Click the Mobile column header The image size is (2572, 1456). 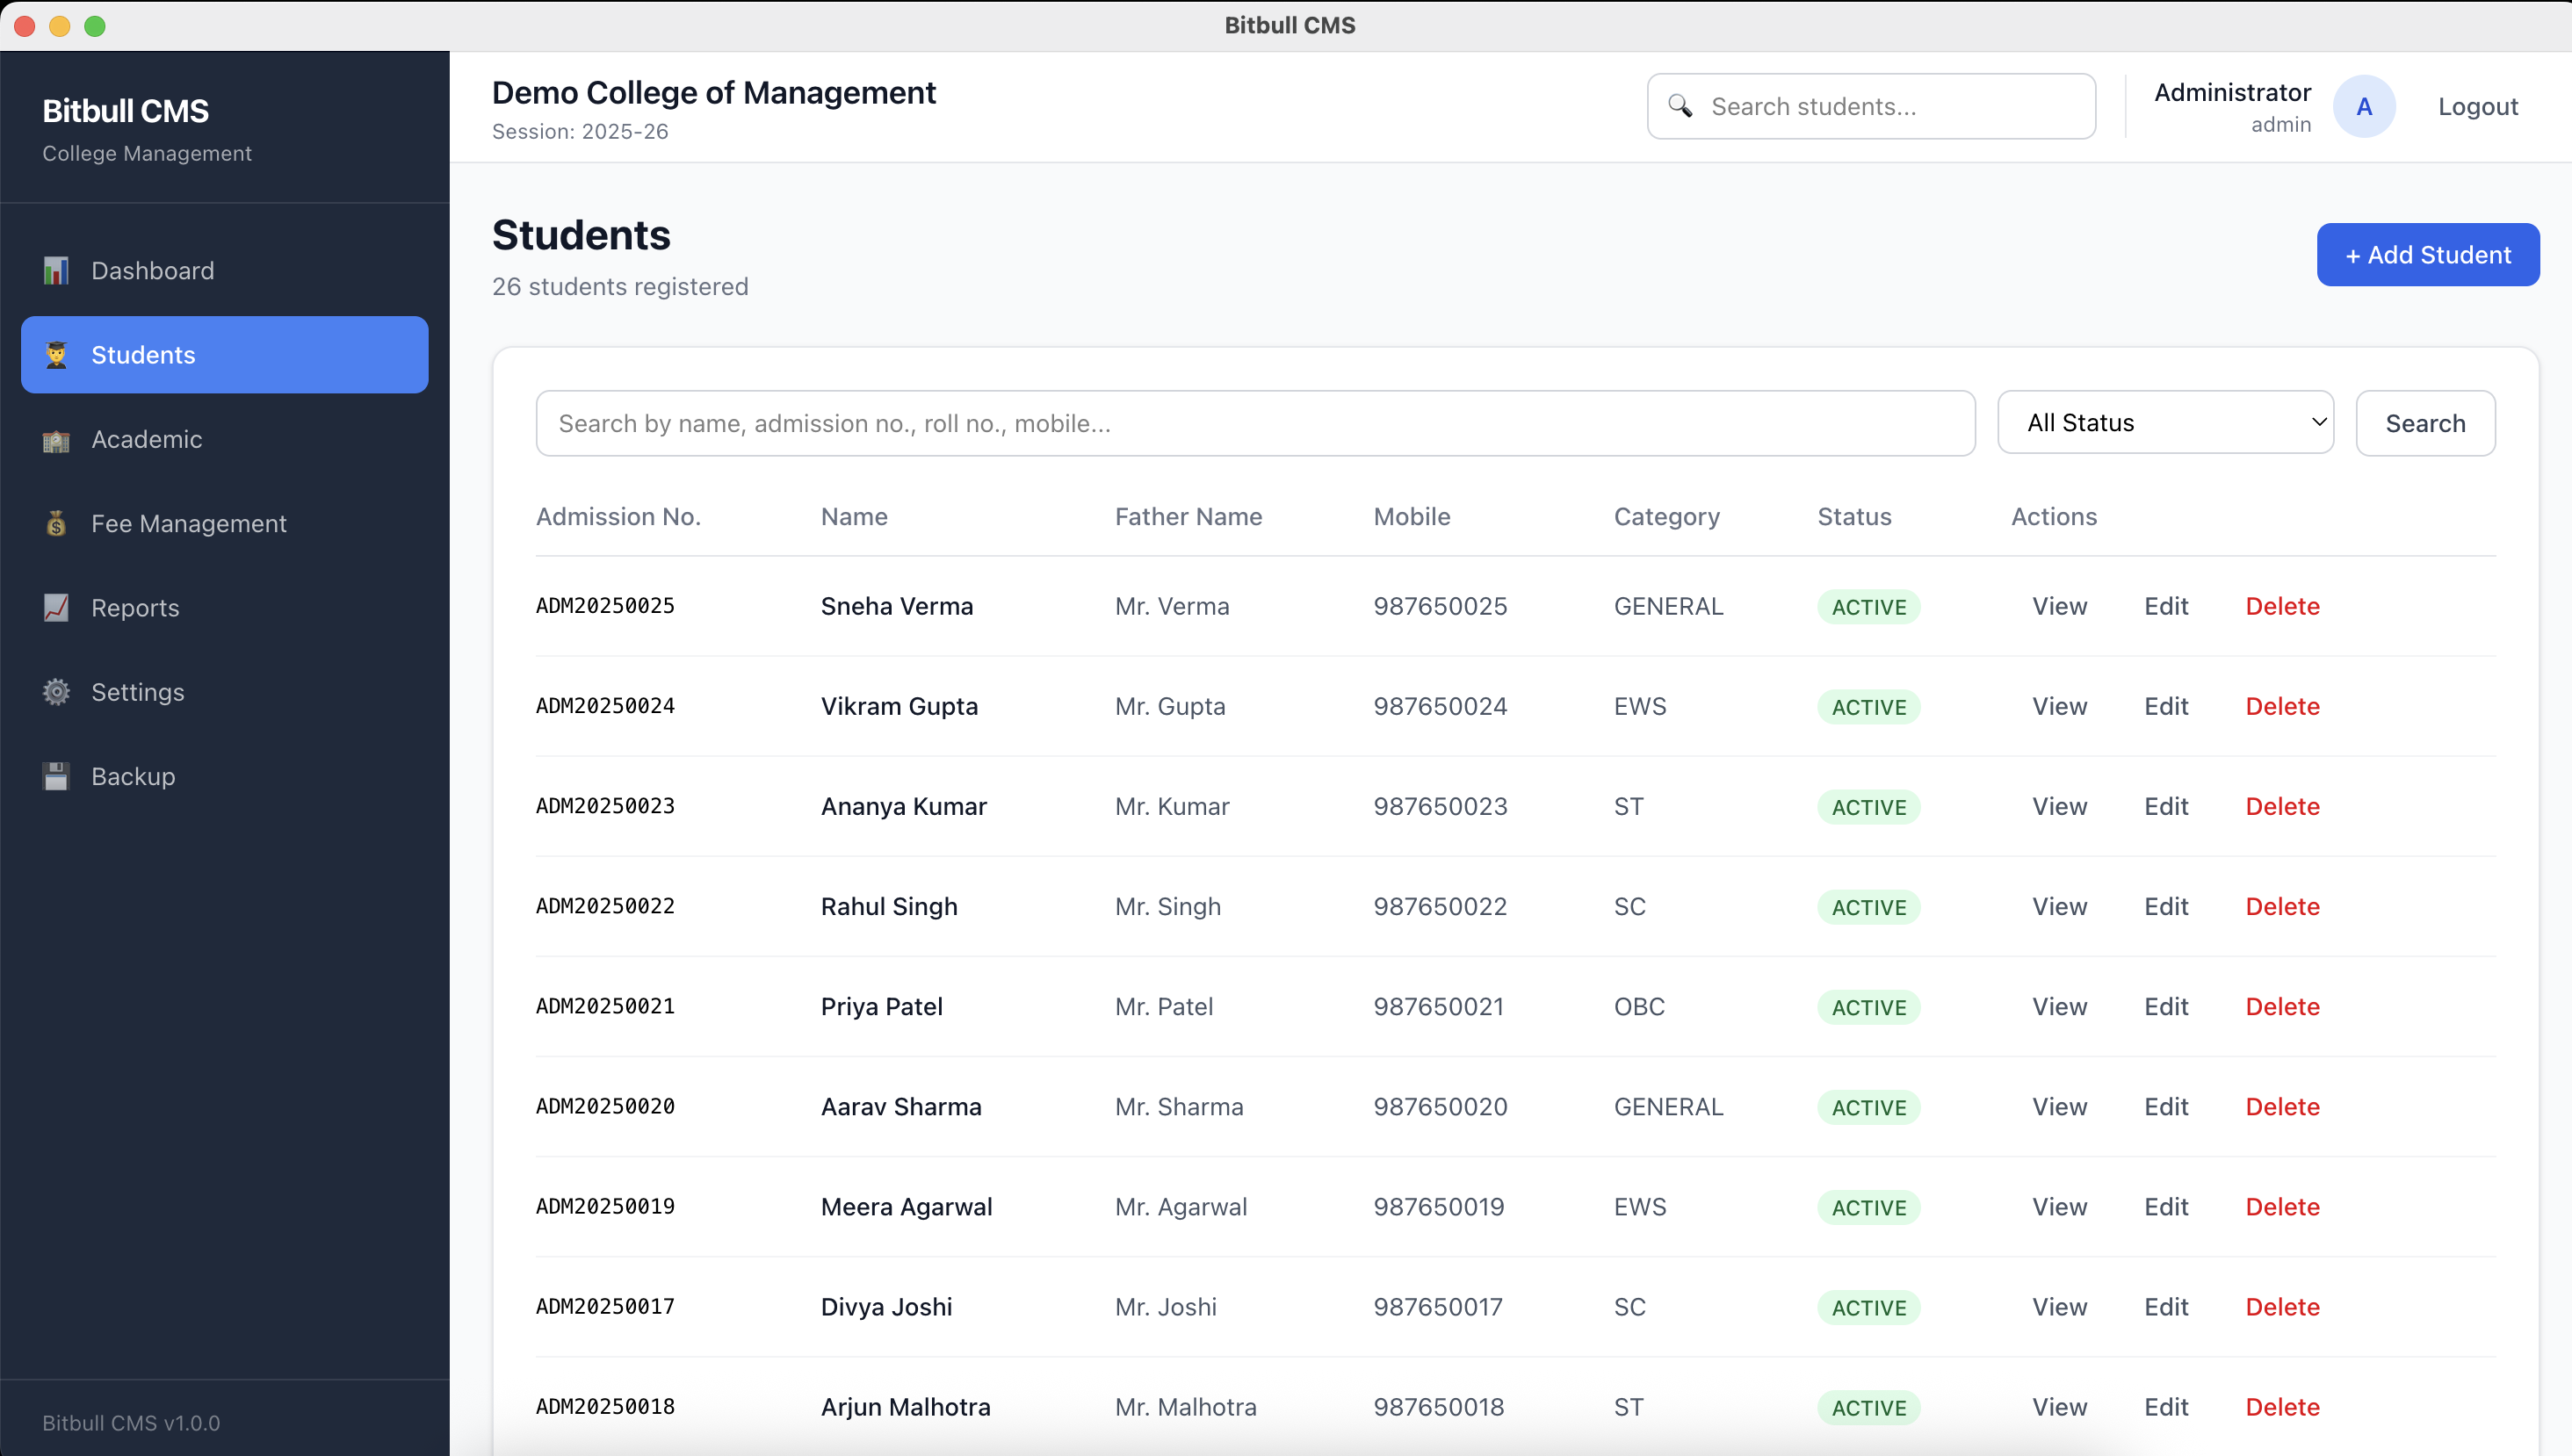click(1411, 517)
